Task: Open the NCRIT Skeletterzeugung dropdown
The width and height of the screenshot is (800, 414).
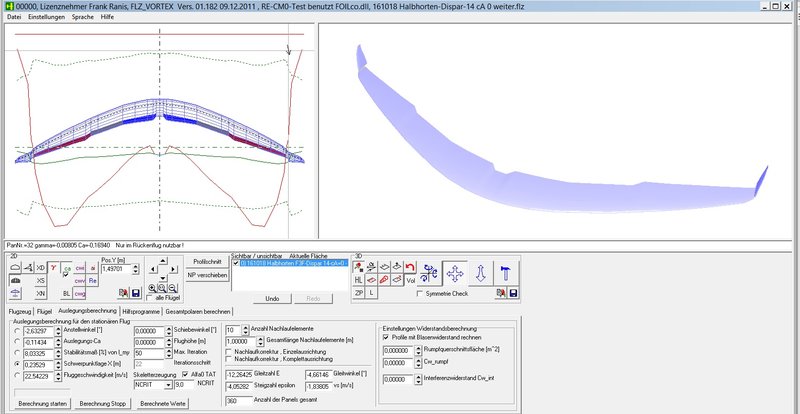Action: [168, 383]
